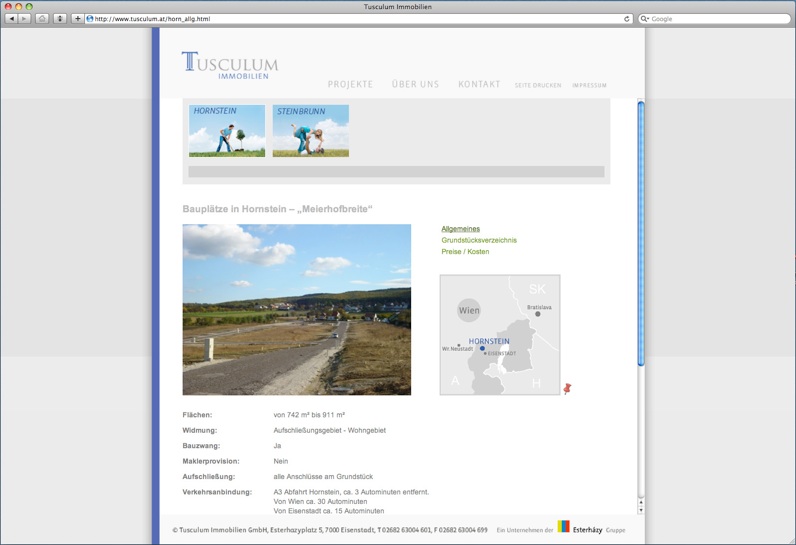
Task: Click 'Ein Unternehmen der' footer text
Action: pos(525,530)
